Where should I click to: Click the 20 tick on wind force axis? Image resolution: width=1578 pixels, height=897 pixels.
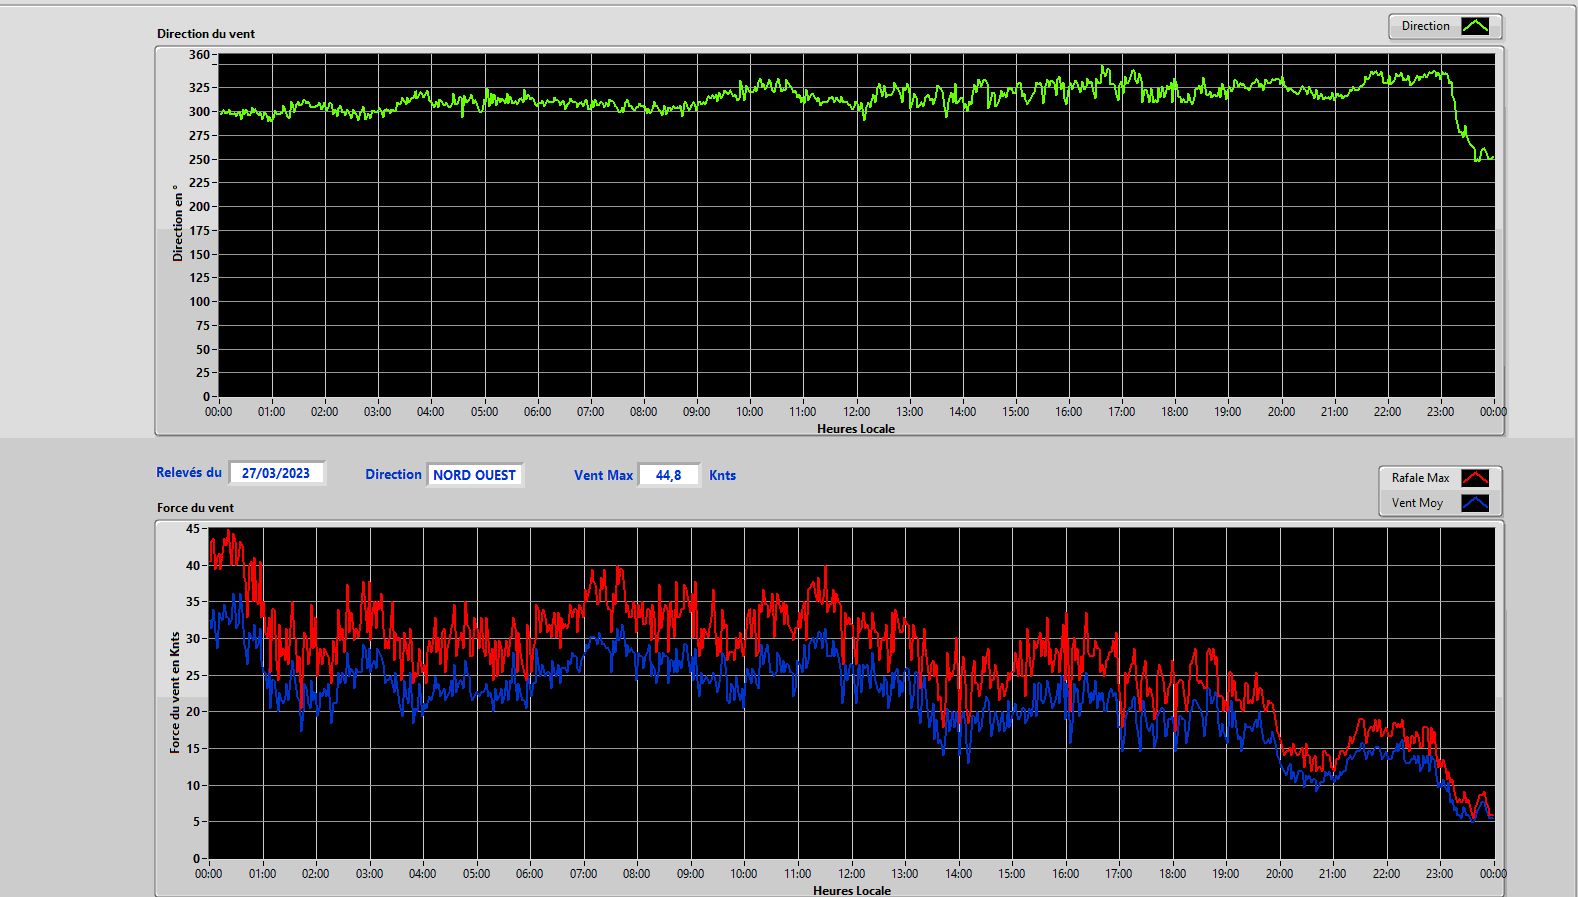[193, 712]
